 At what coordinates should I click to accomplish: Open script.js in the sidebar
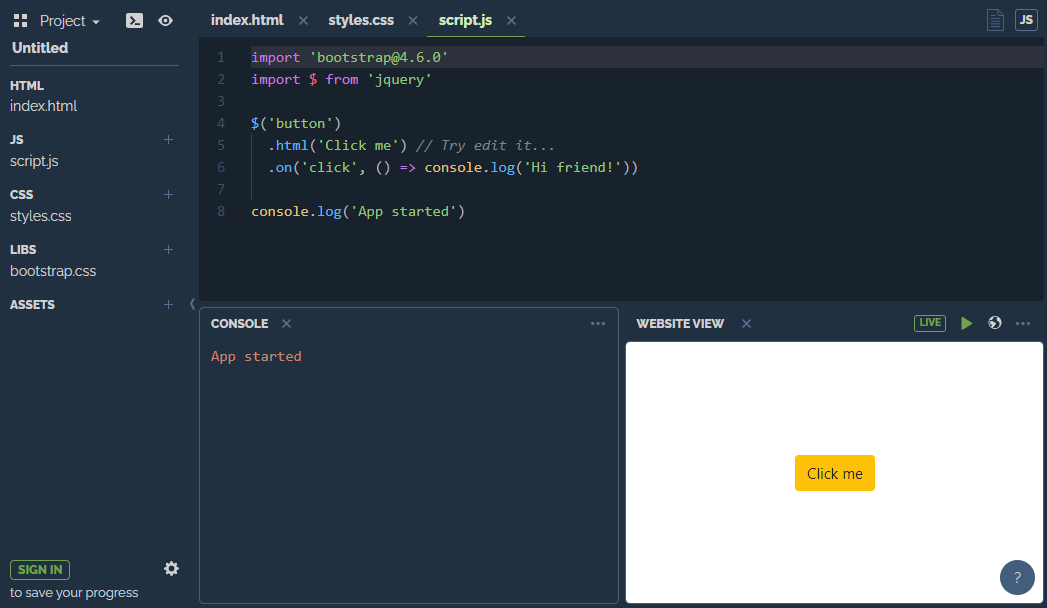pos(34,161)
